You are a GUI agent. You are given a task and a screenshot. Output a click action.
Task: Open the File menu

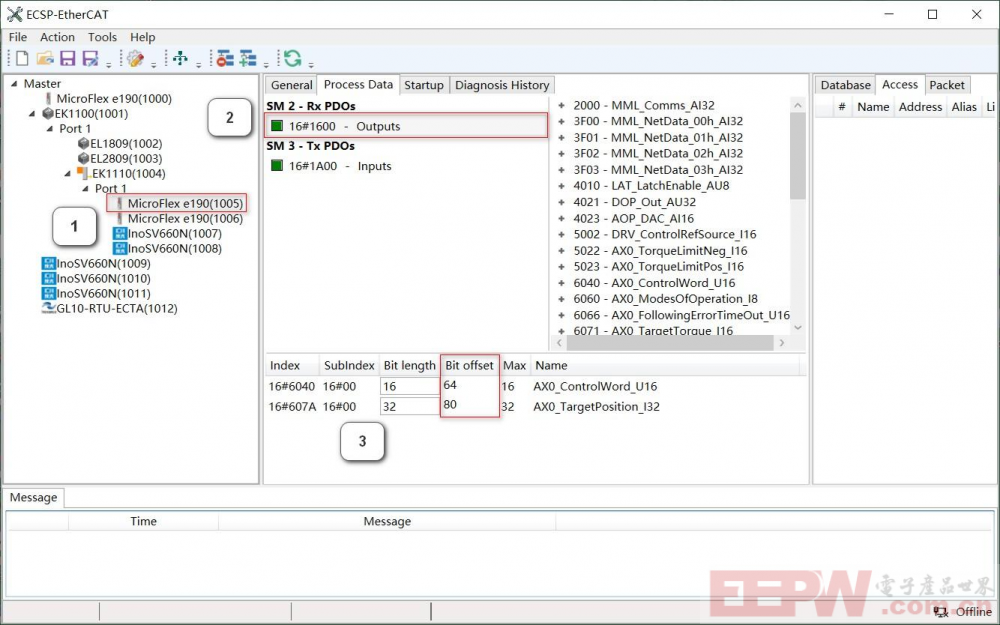click(x=18, y=37)
